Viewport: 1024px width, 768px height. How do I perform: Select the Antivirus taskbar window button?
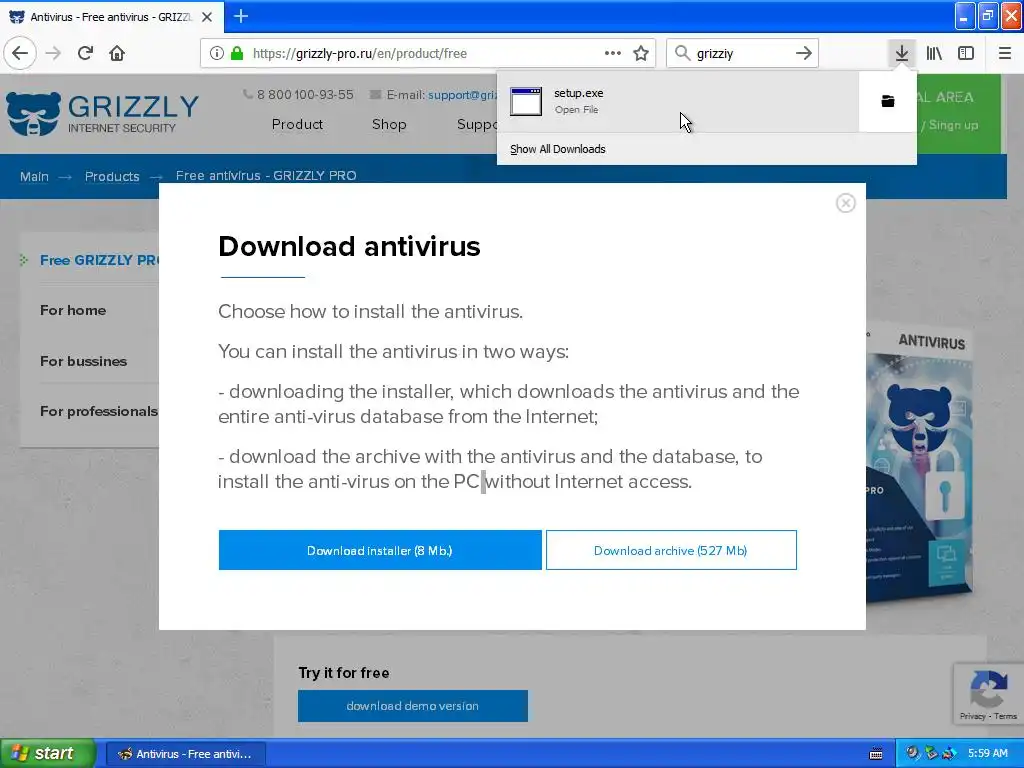(185, 754)
